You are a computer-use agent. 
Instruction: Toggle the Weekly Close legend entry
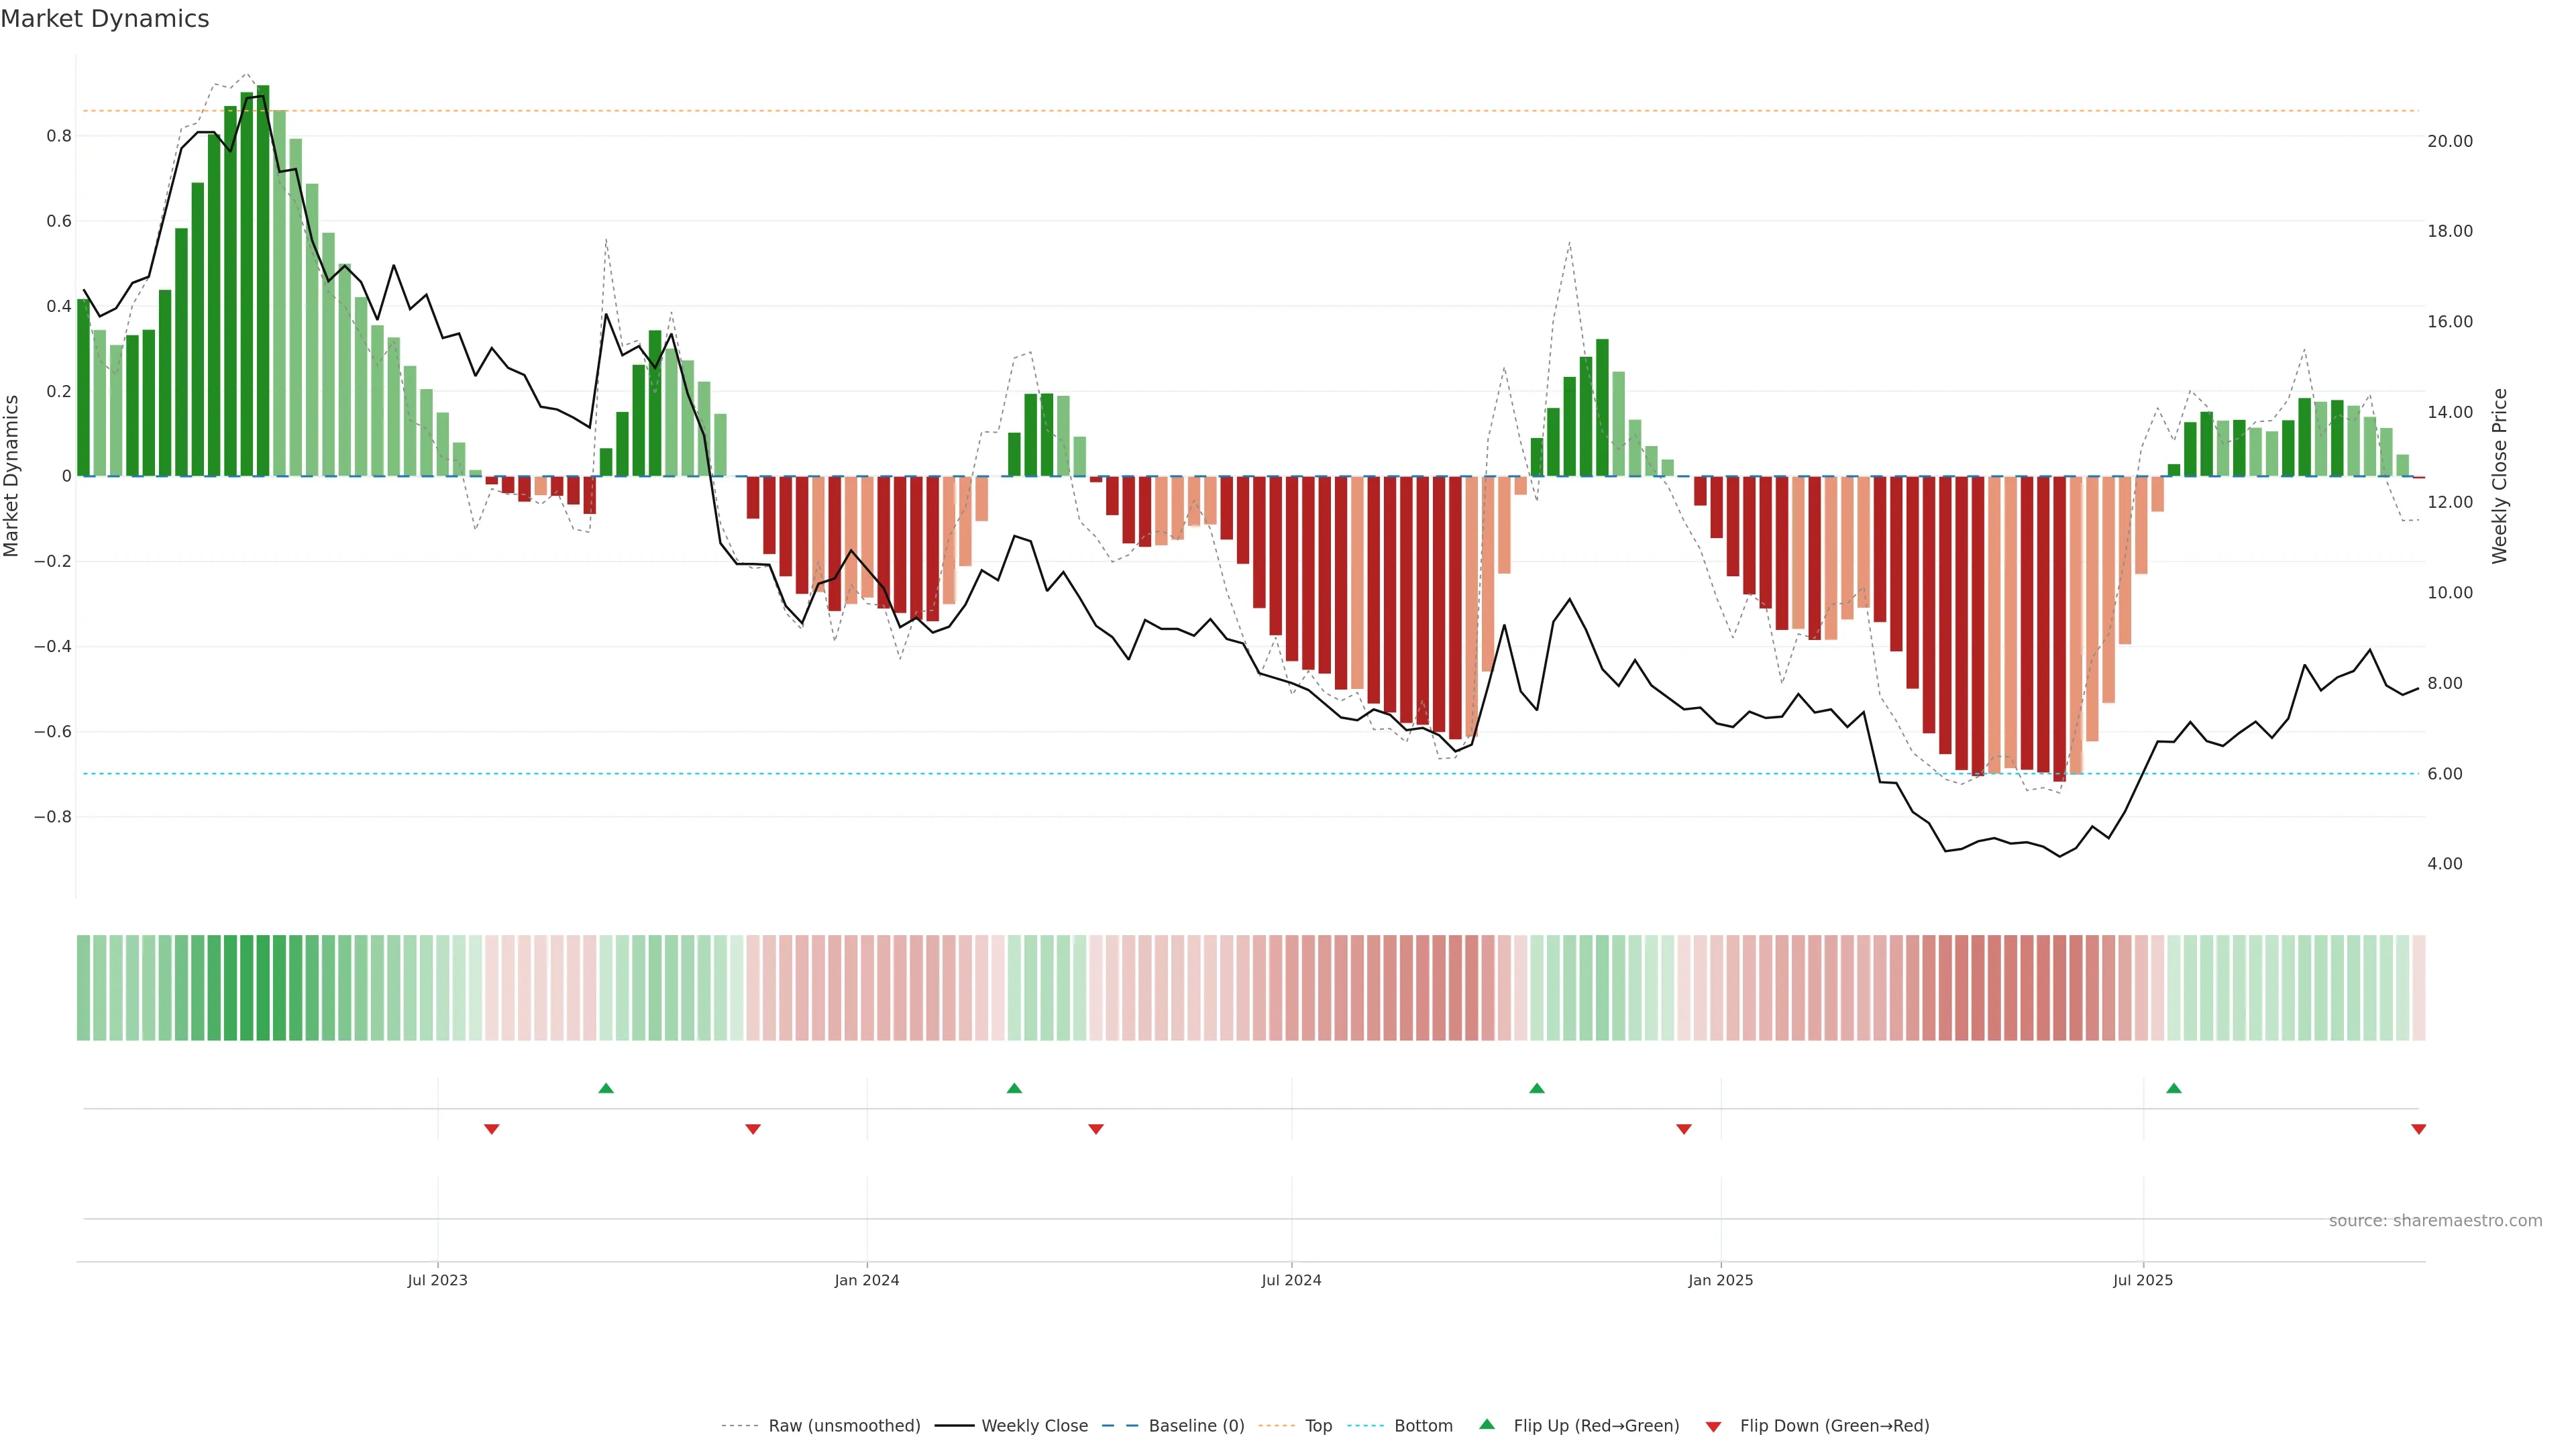[x=1034, y=1426]
